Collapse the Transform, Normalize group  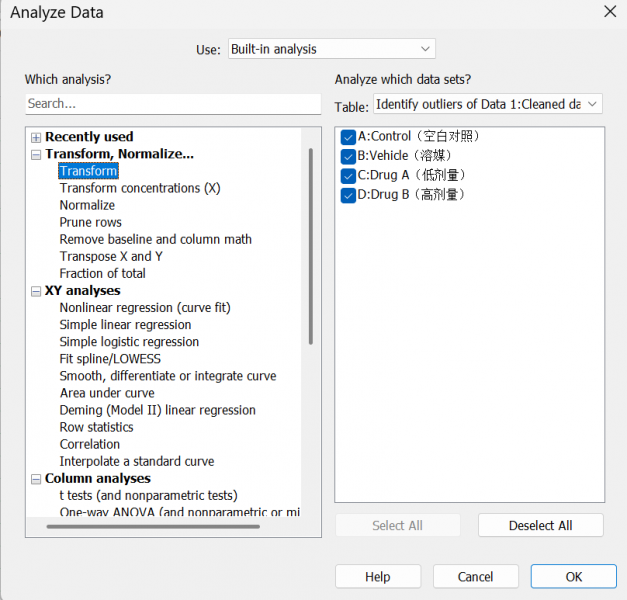pos(36,155)
